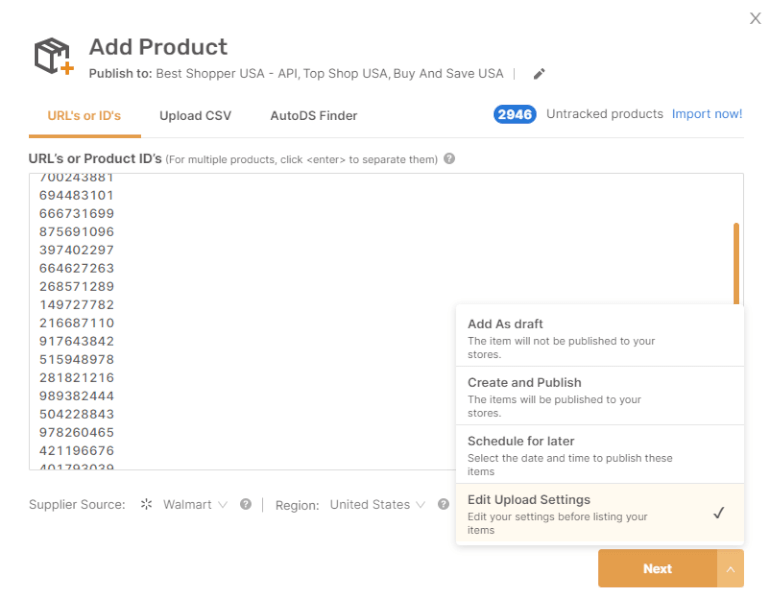770x600 pixels.
Task: Switch to the Upload CSV tab
Action: tap(195, 116)
